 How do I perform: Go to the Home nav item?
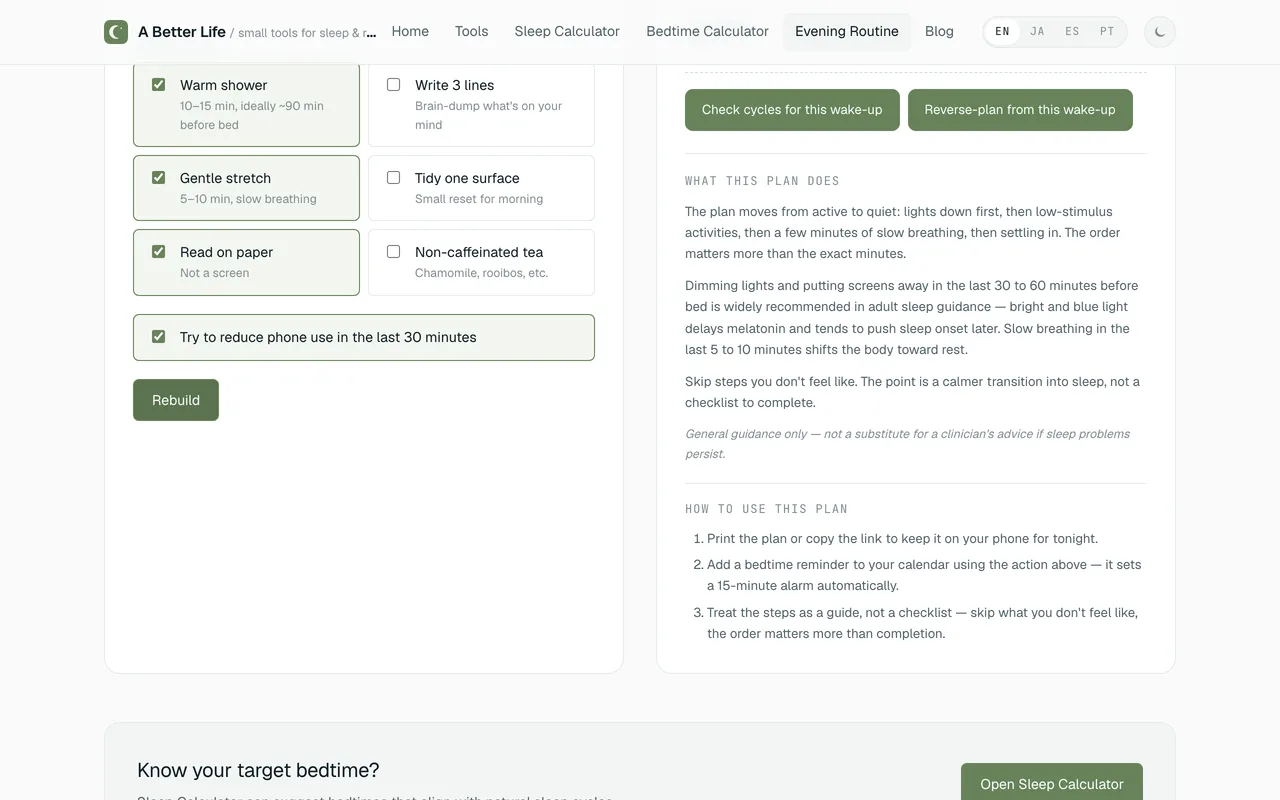tap(410, 32)
